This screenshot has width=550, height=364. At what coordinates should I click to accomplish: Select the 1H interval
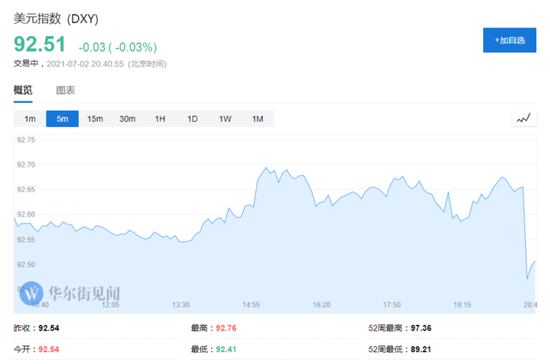coord(160,119)
